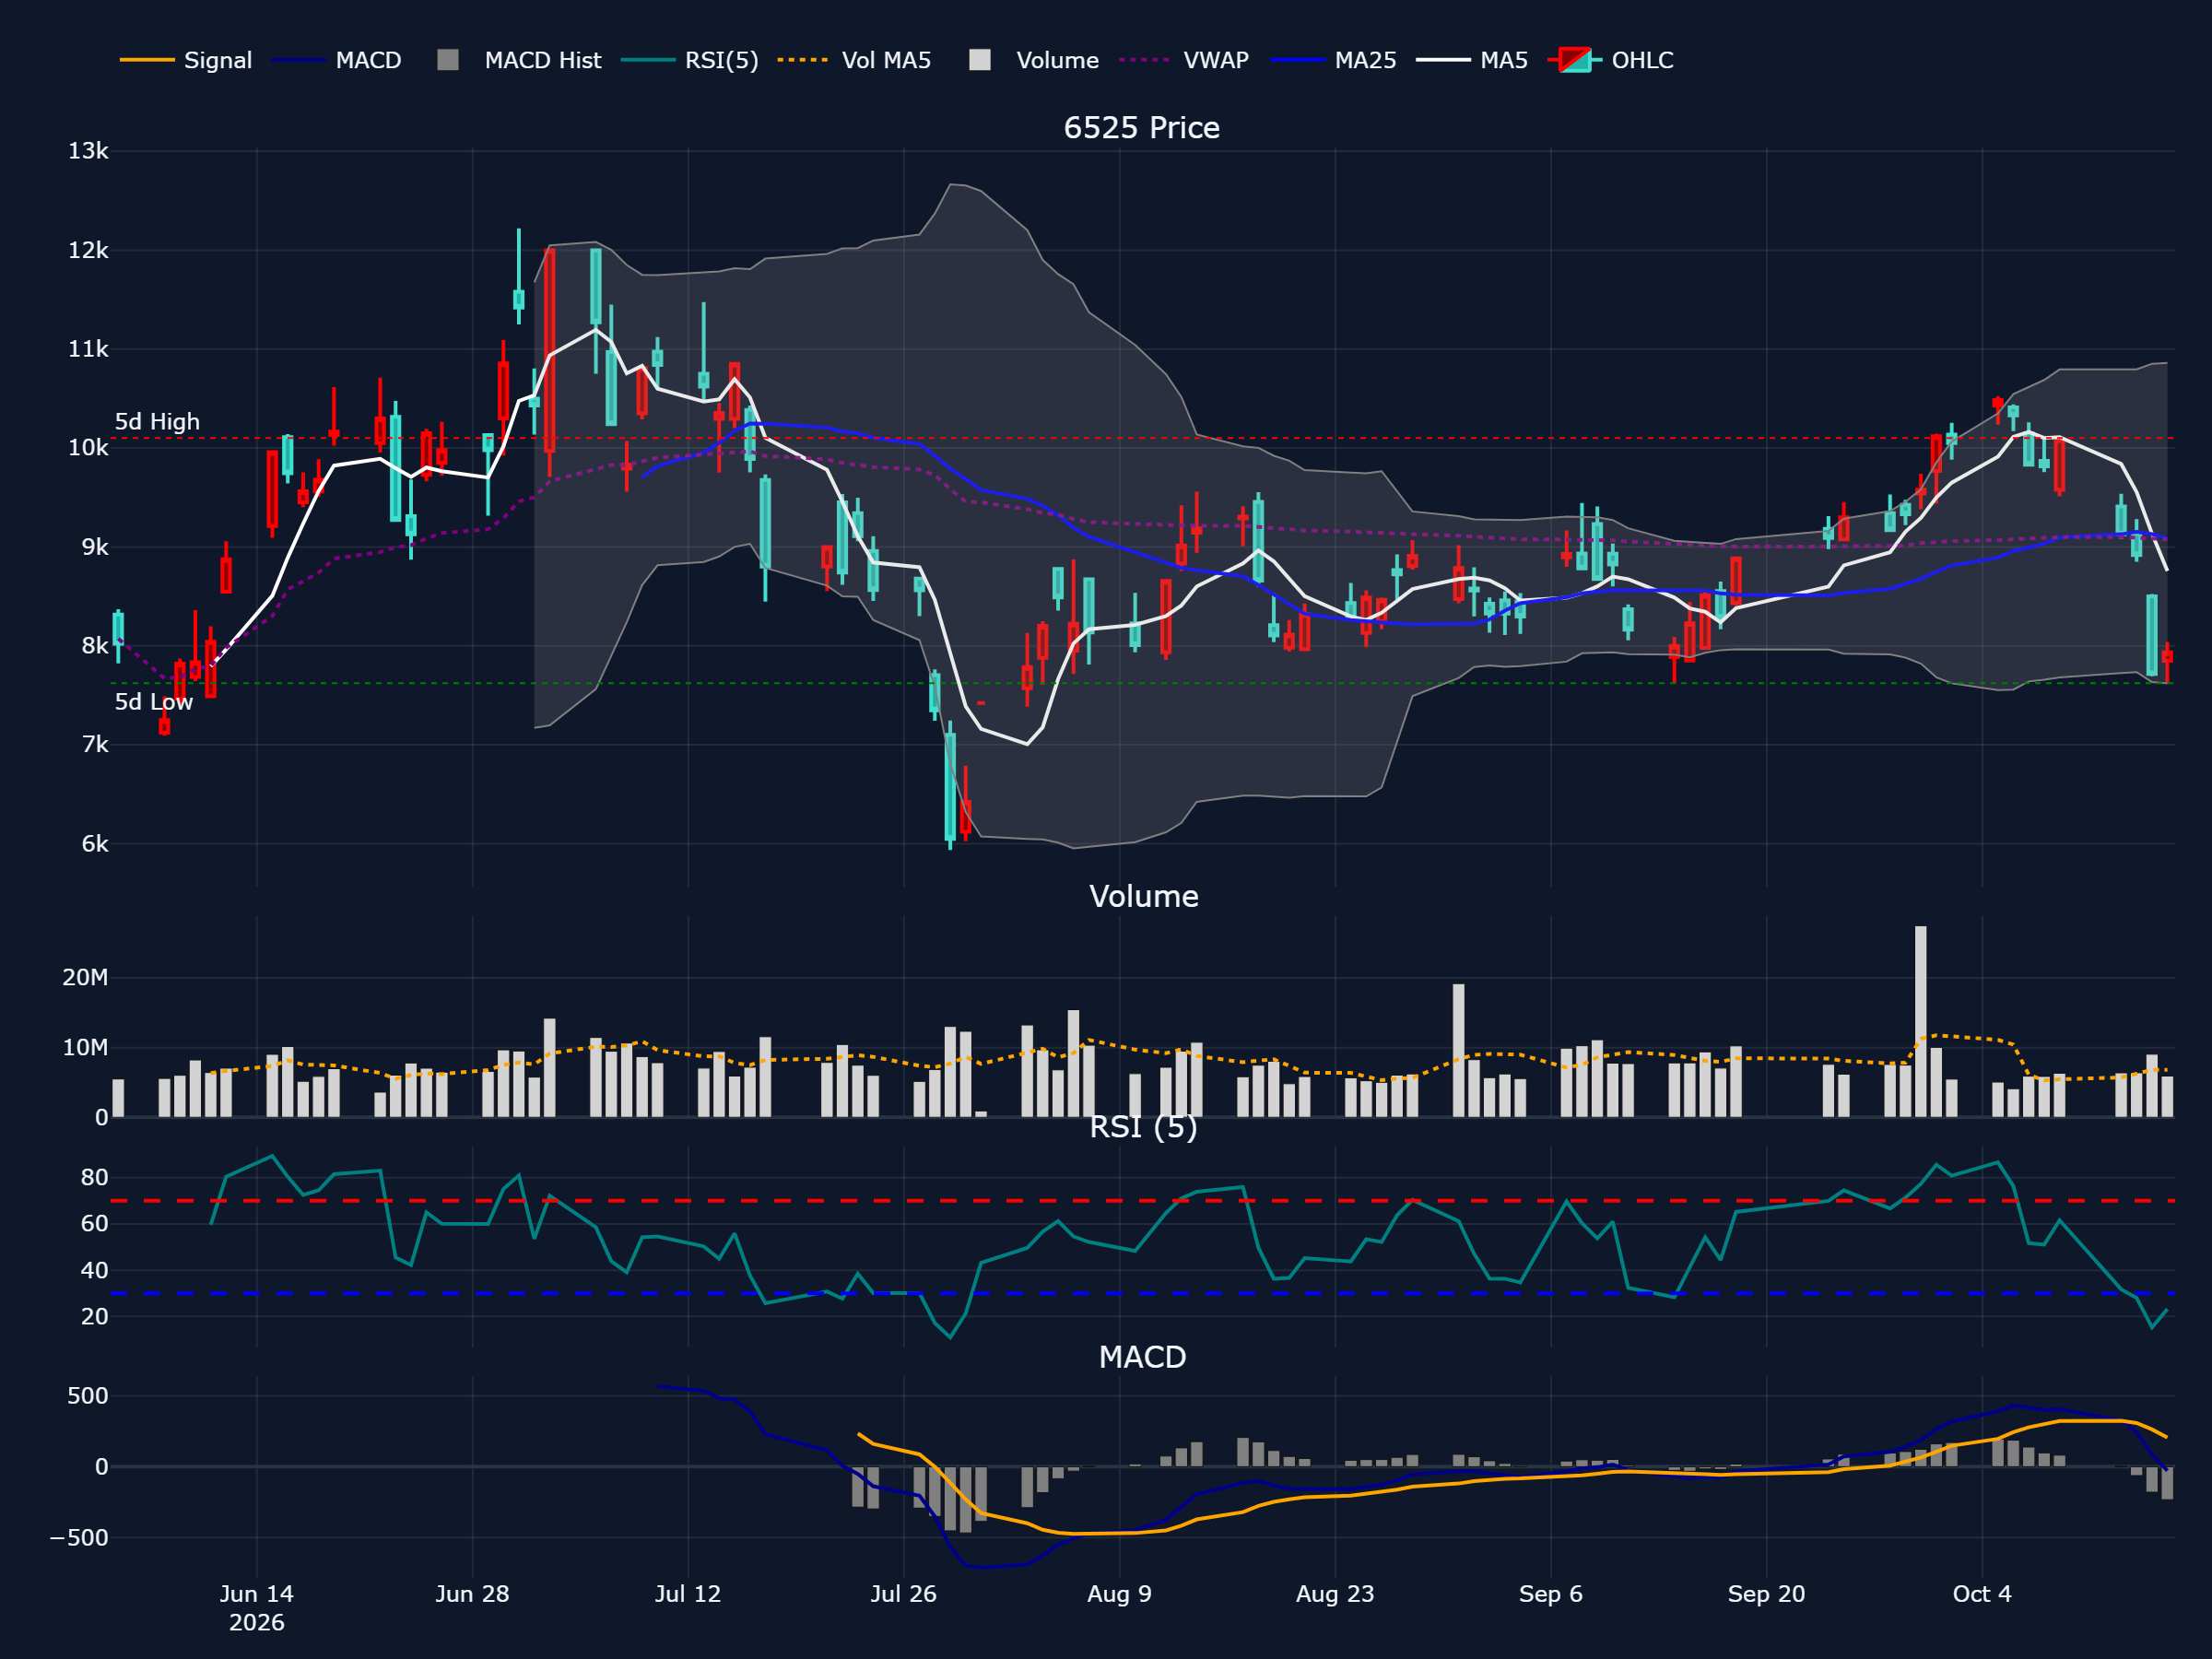Click the '6k' price axis label

(x=95, y=844)
